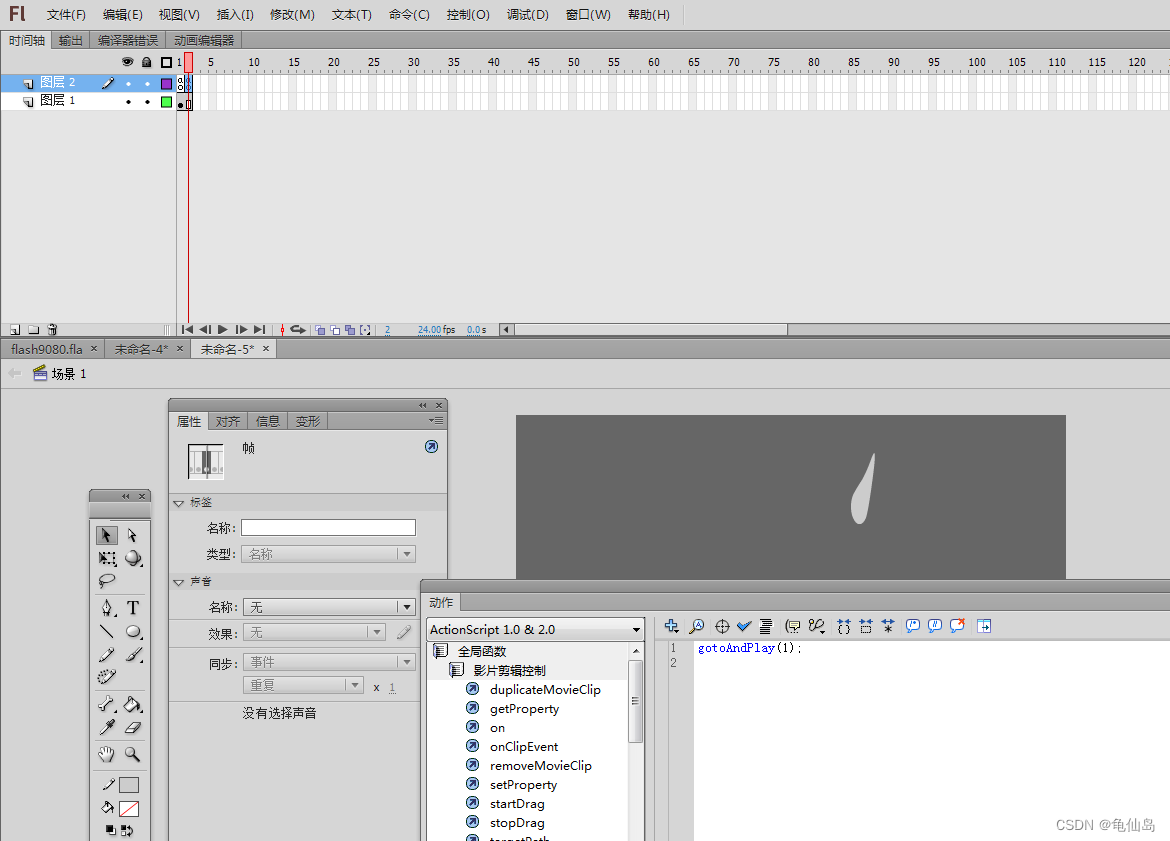1170x841 pixels.
Task: Toggle lock dot for 图层 2
Action: [x=147, y=84]
